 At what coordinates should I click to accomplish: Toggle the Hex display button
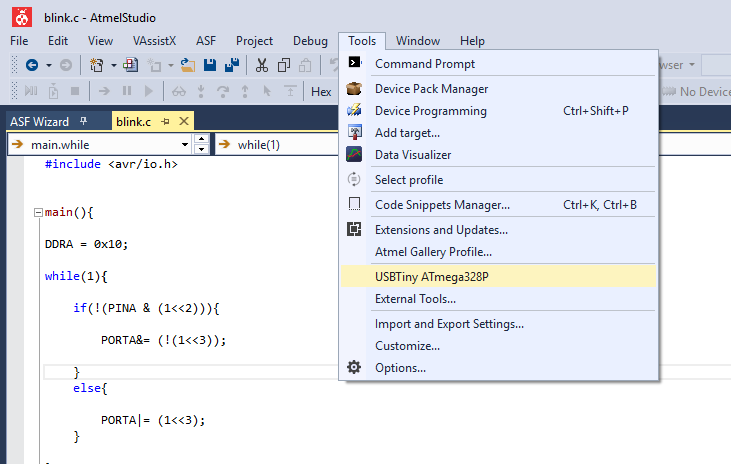[x=321, y=92]
